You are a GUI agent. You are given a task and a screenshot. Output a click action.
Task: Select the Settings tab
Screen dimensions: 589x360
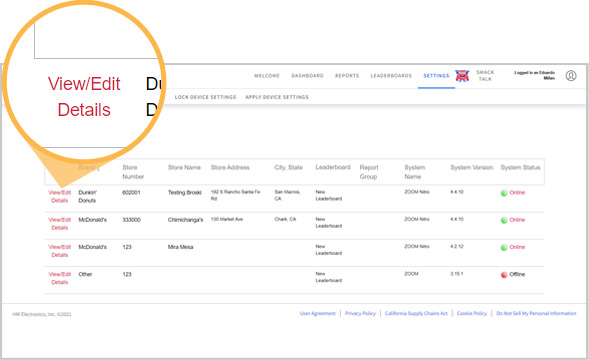(x=436, y=76)
